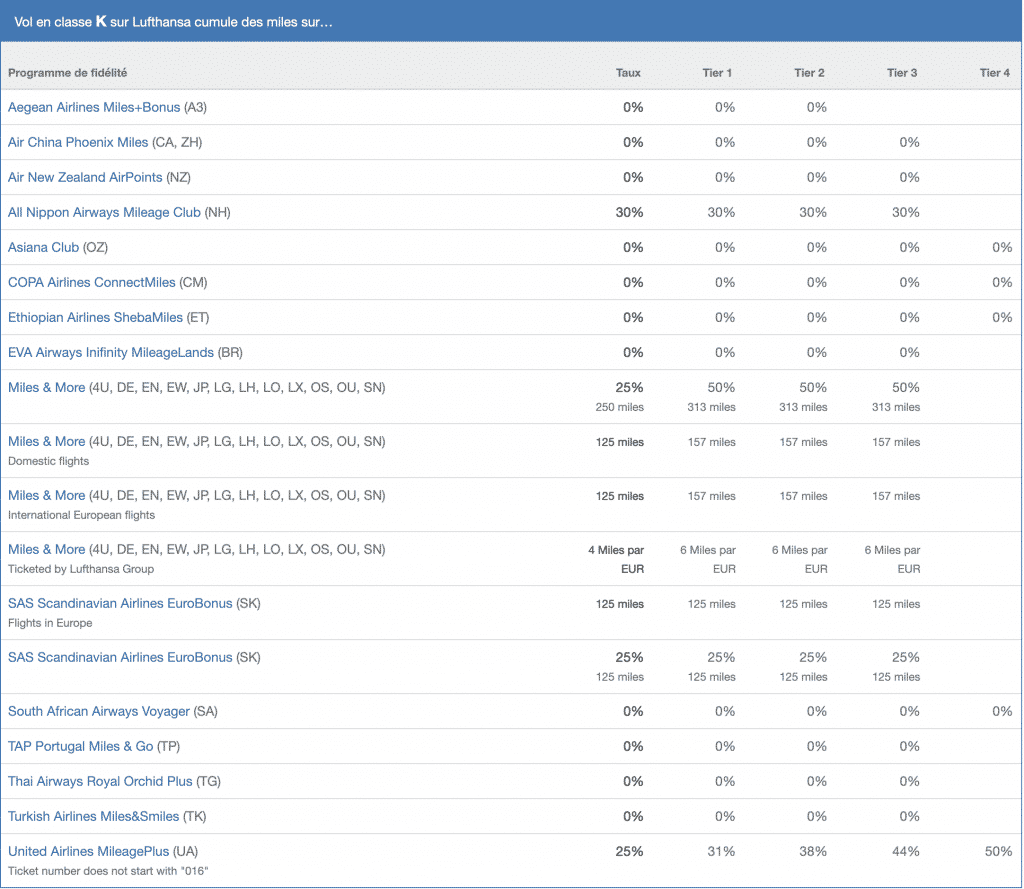
Task: Click the panel title about class K on Lufthansa
Action: [x=173, y=22]
